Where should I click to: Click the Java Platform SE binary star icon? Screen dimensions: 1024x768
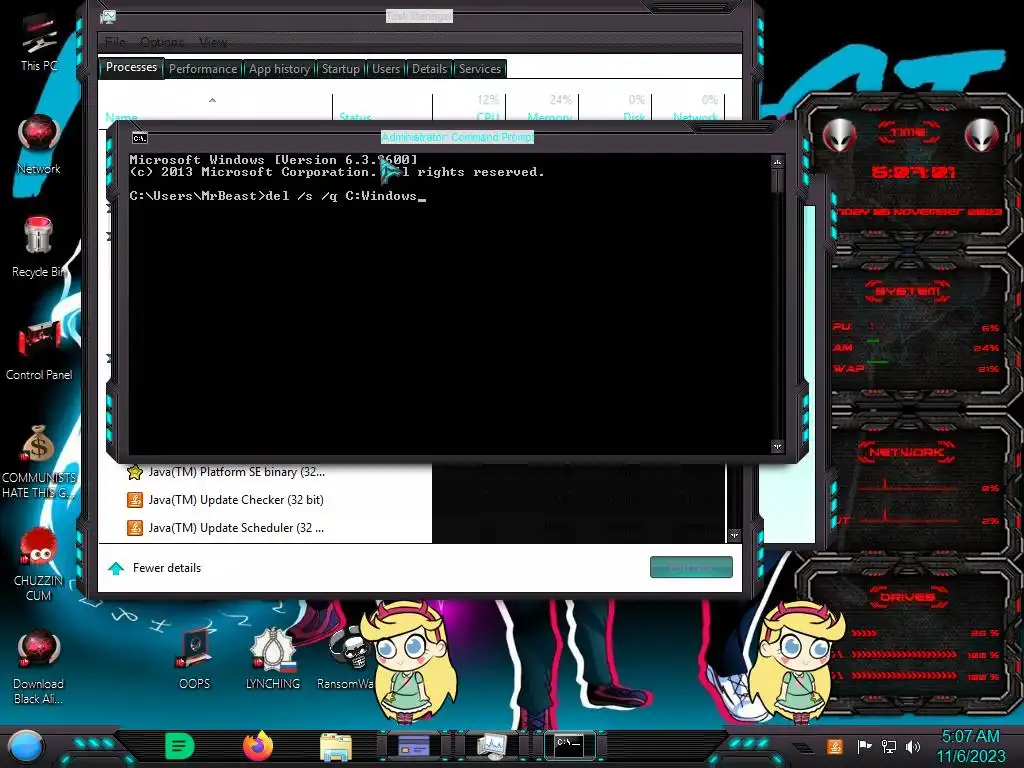(135, 472)
